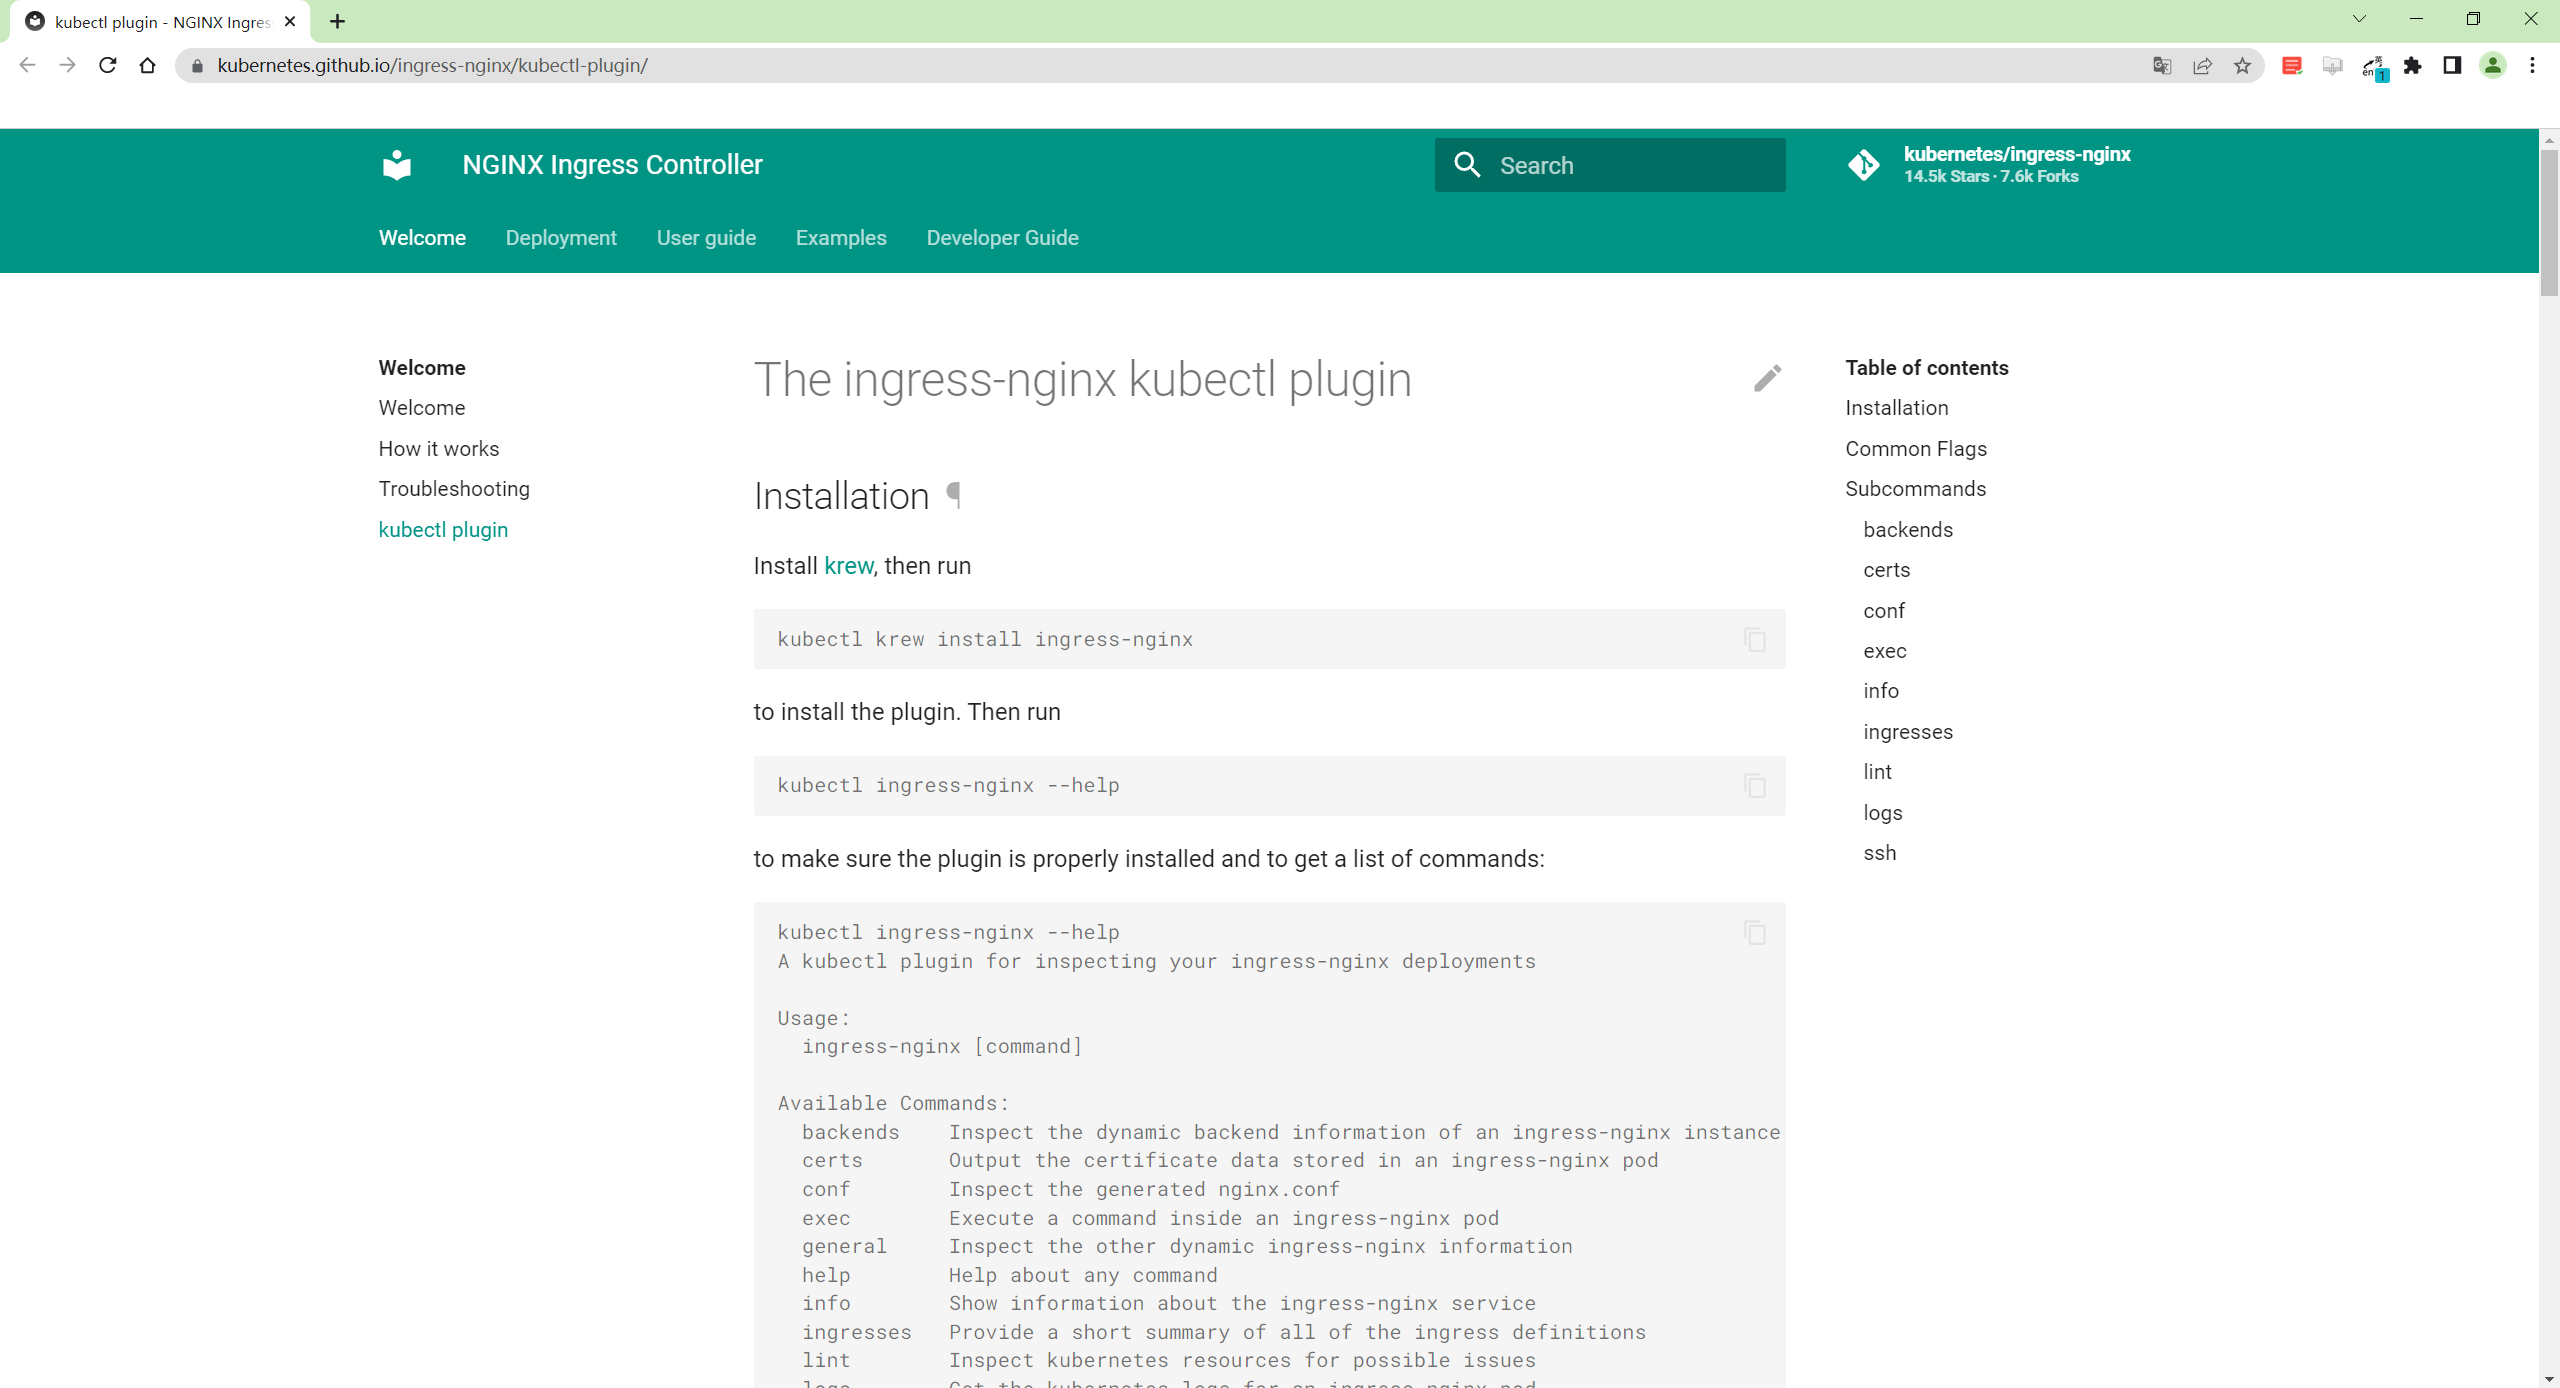Click the scrollbar down arrow

[2549, 1379]
